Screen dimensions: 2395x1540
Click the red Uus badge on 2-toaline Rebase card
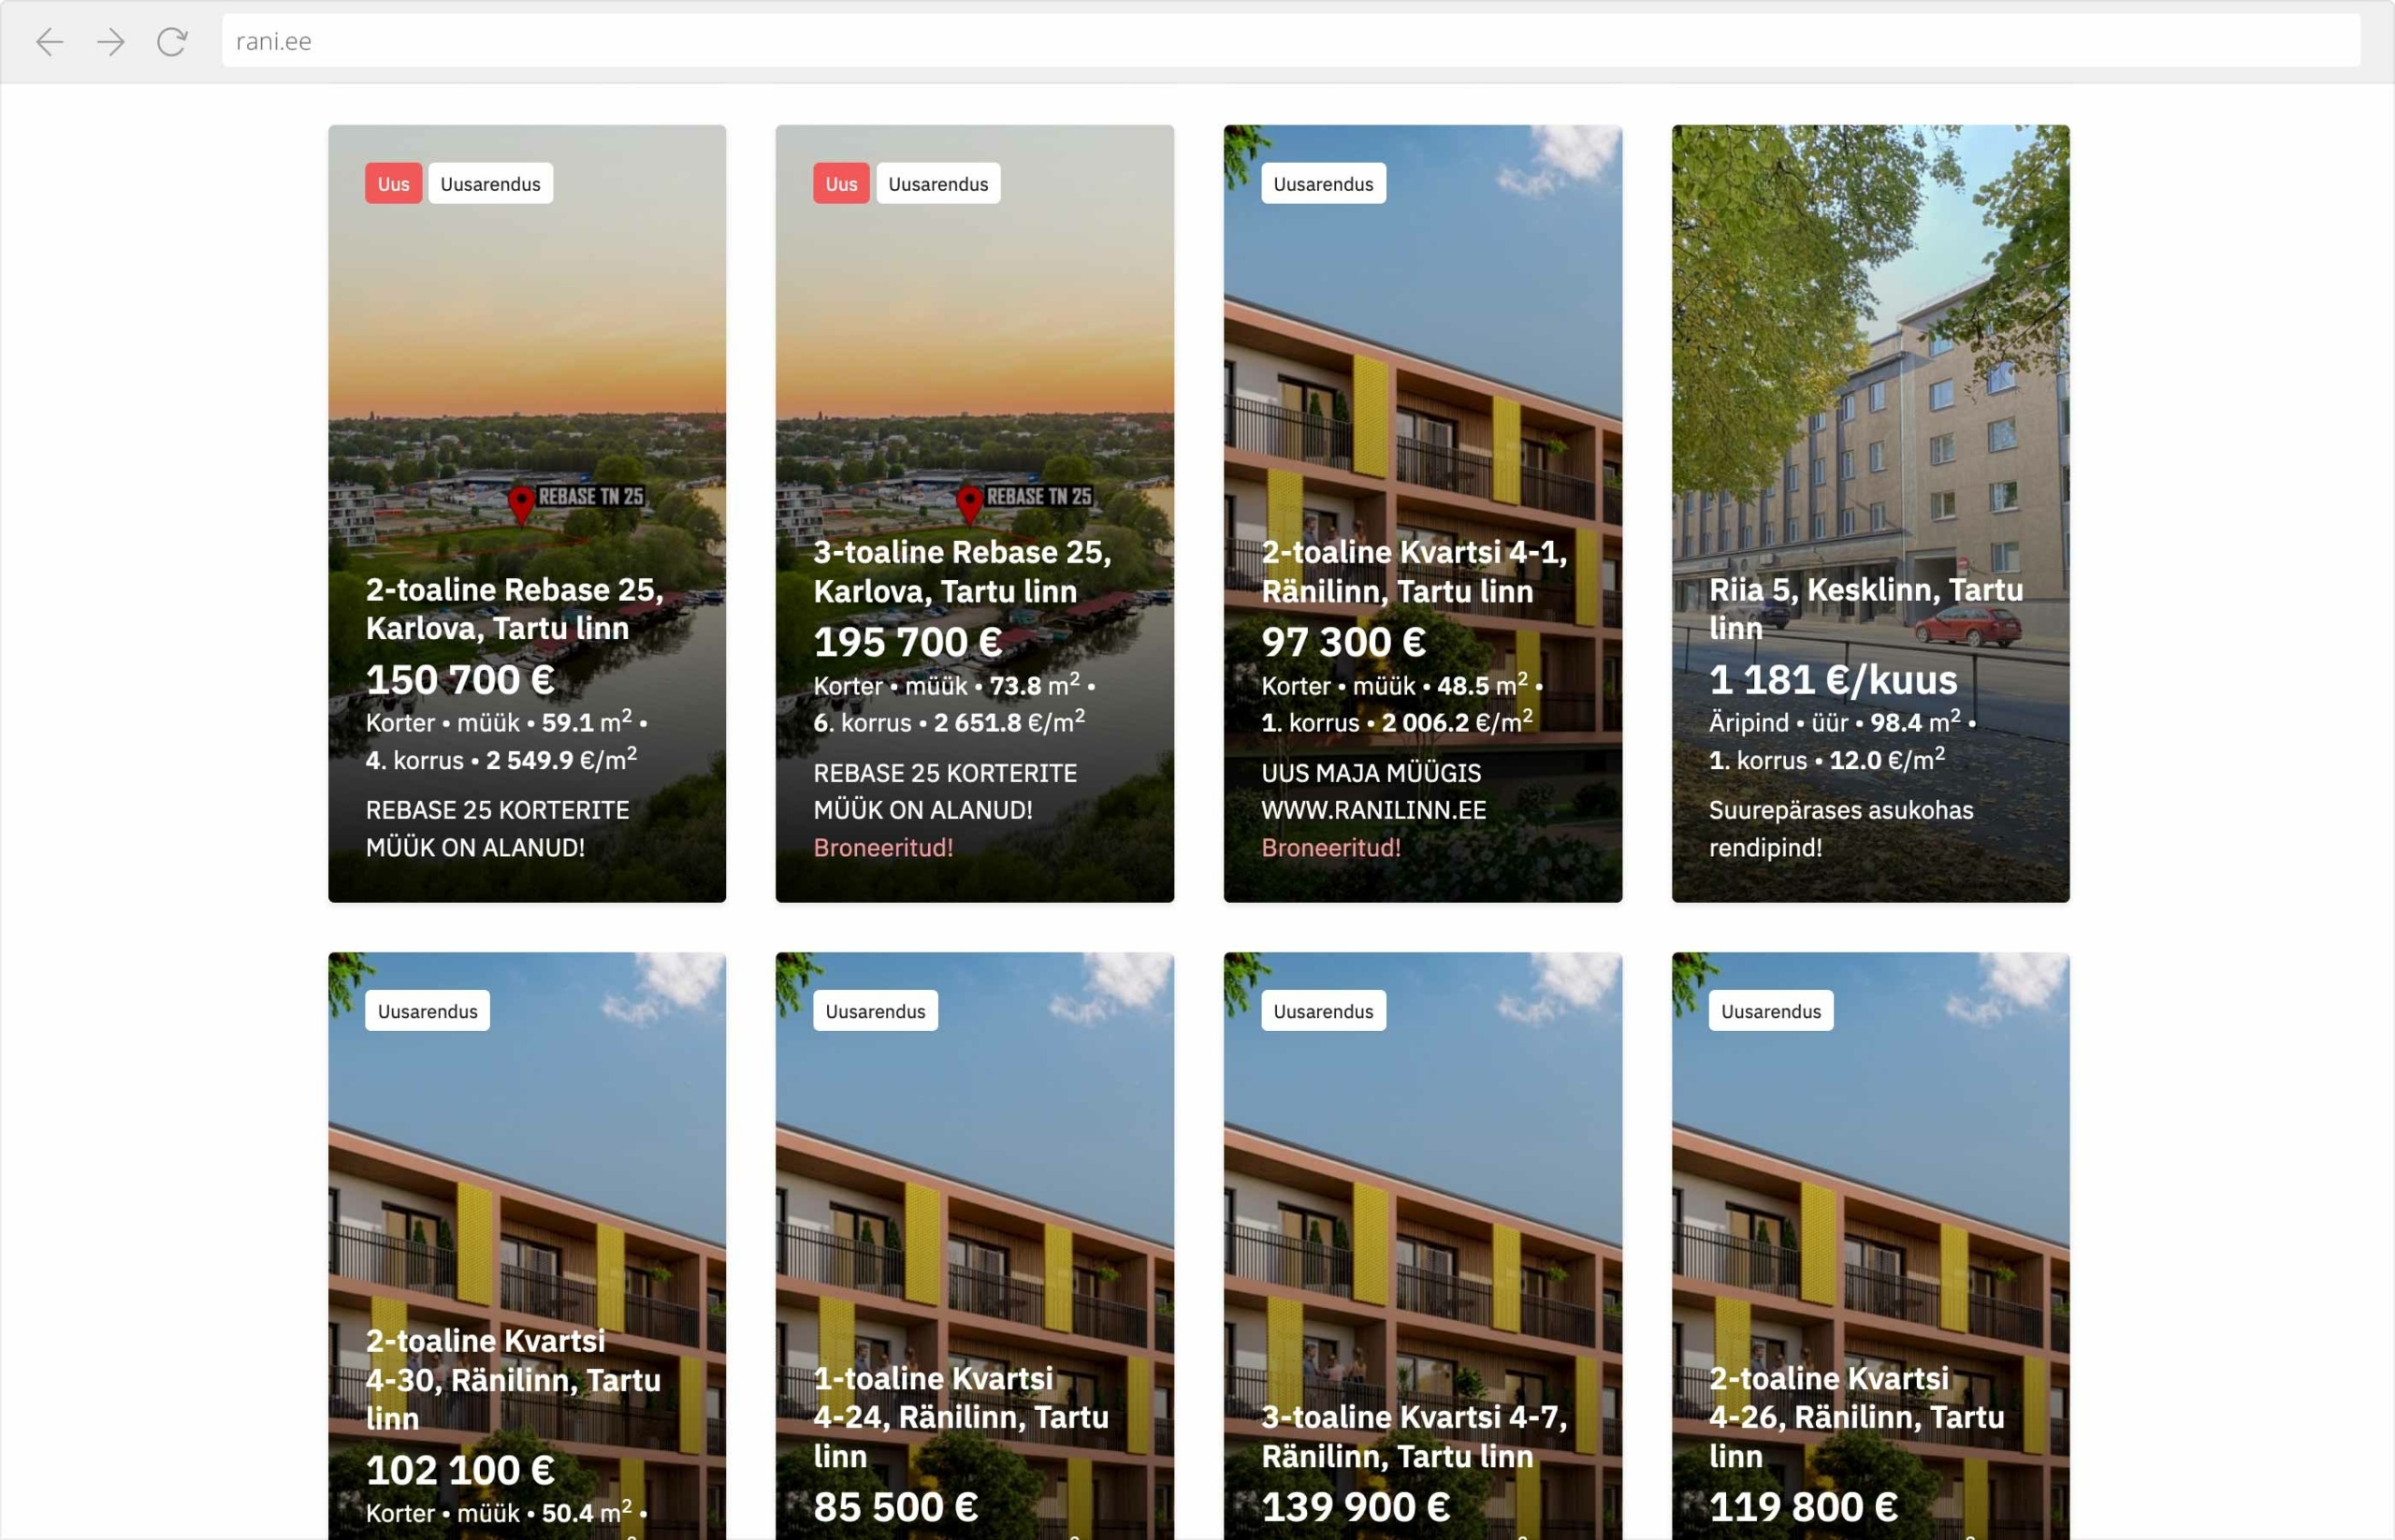tap(393, 183)
